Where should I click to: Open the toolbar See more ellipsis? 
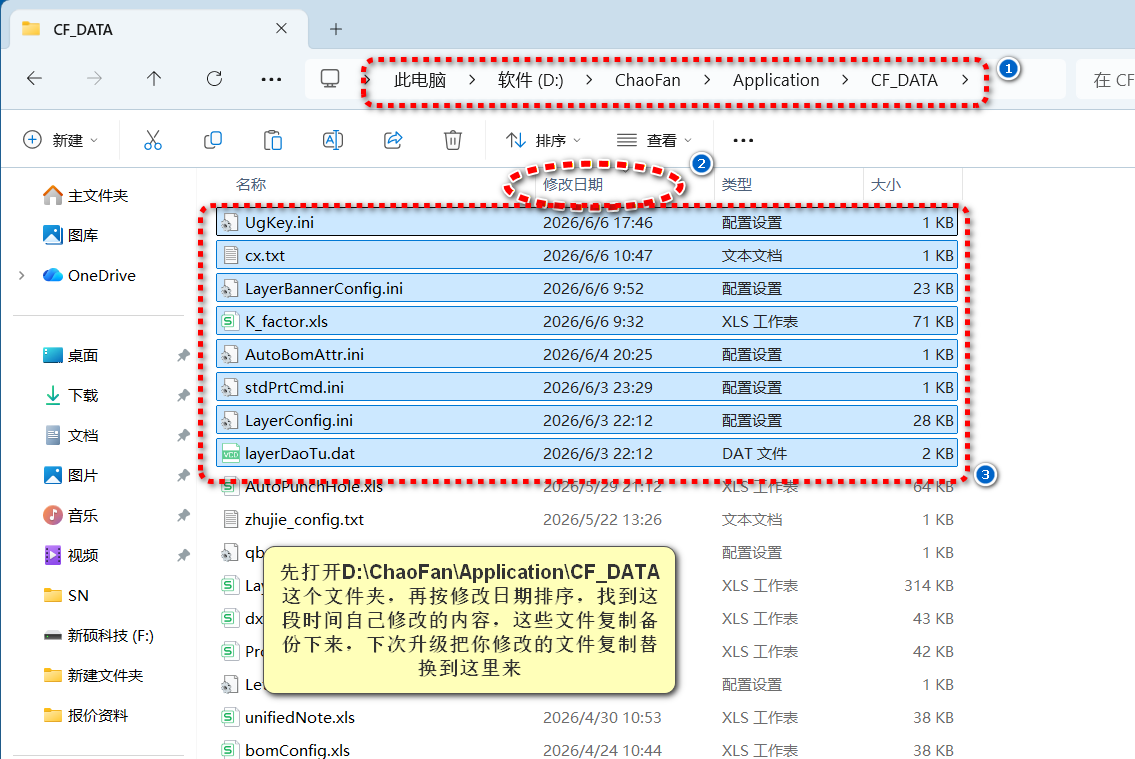coord(743,140)
